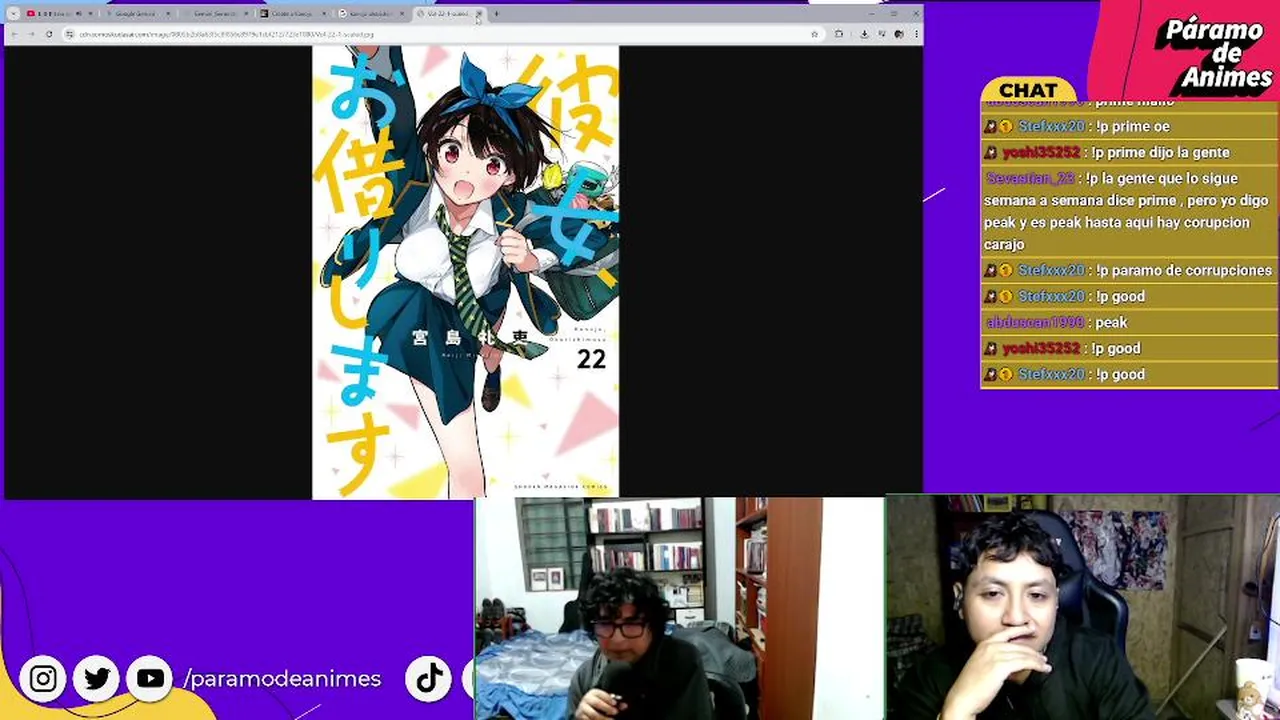The image size is (1280, 720).
Task: Click the /paramodeanimes handle text
Action: tap(282, 679)
